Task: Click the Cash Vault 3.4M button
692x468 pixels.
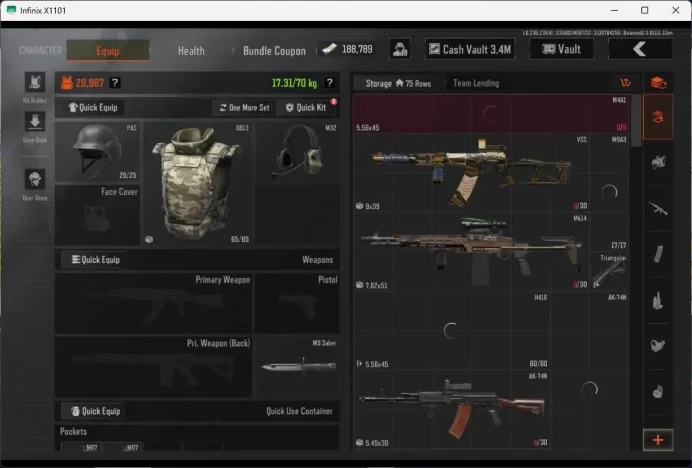Action: tap(470, 49)
